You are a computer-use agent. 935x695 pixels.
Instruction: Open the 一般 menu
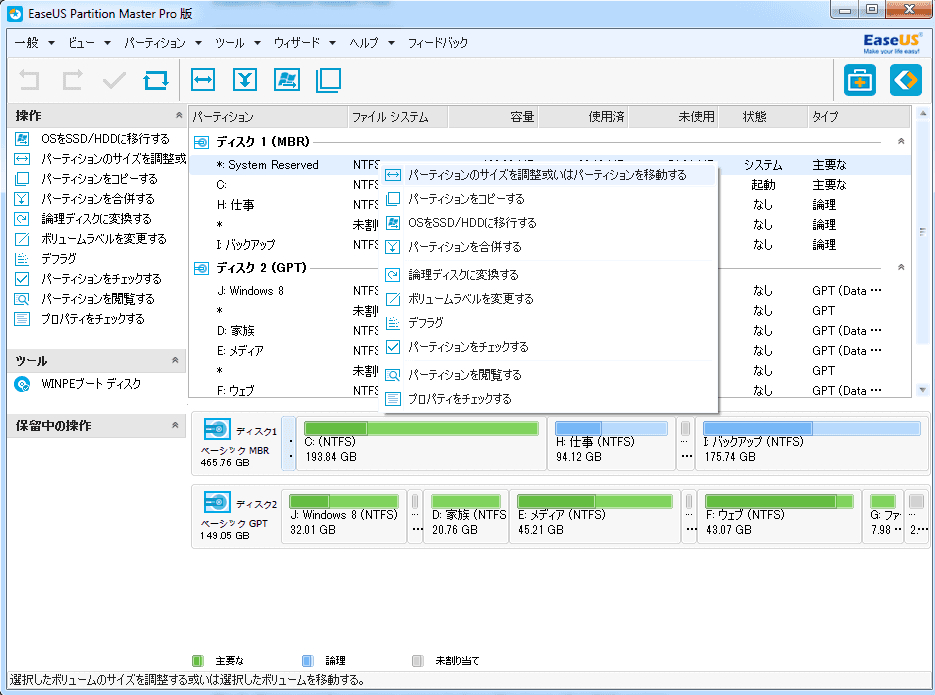coord(34,43)
